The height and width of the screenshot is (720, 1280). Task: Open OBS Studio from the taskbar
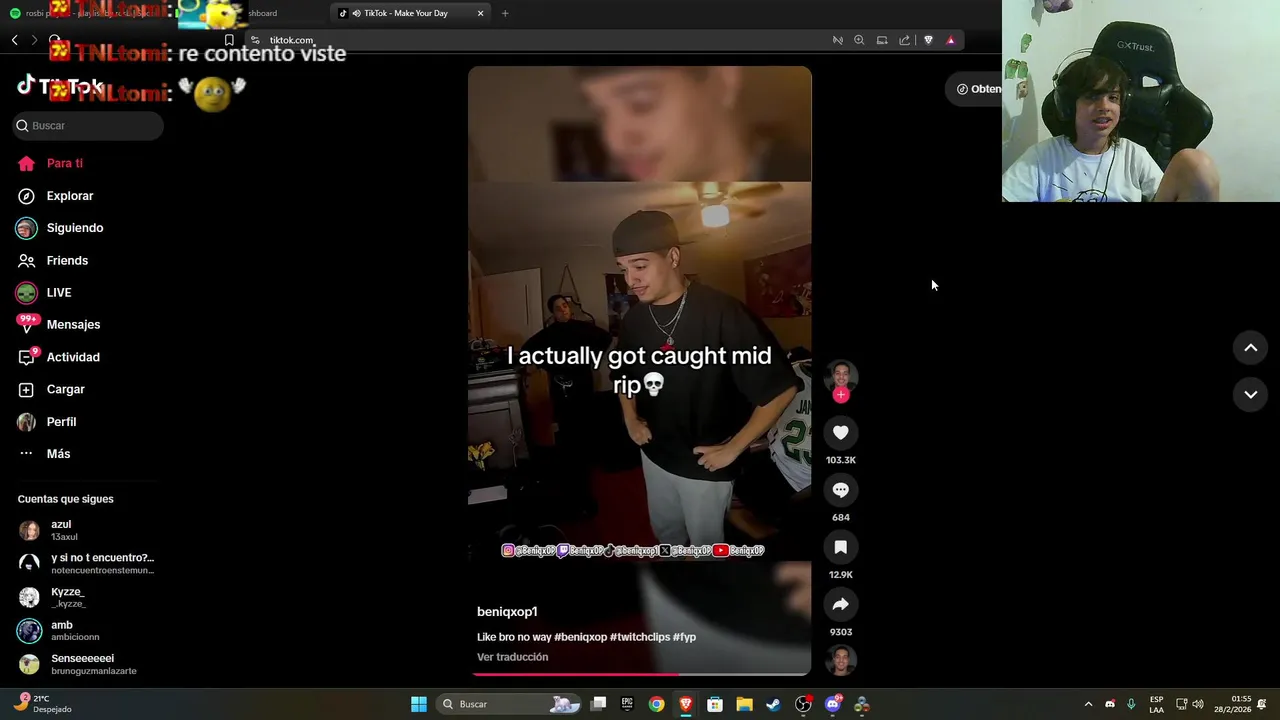point(803,704)
